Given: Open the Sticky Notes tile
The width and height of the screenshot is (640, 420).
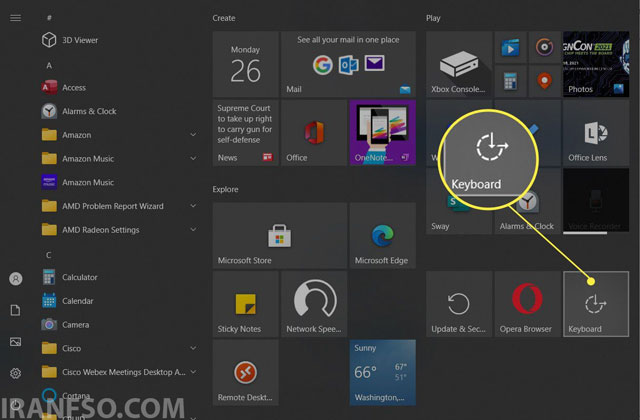Looking at the screenshot, I should point(245,304).
